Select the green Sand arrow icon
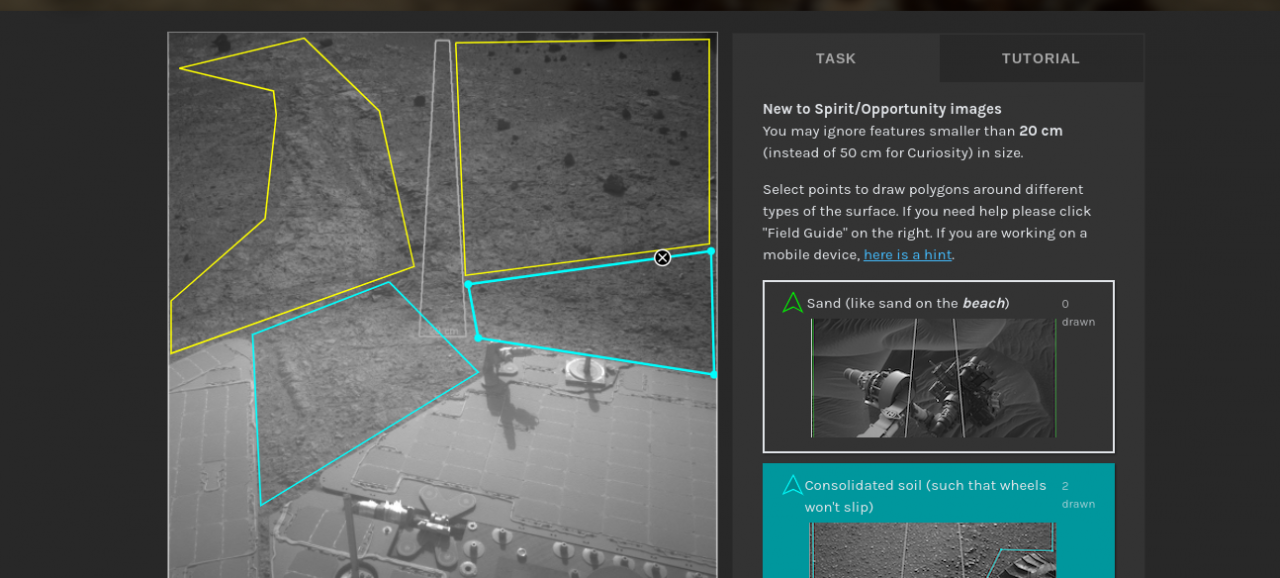The width and height of the screenshot is (1280, 578). pyautogui.click(x=793, y=302)
